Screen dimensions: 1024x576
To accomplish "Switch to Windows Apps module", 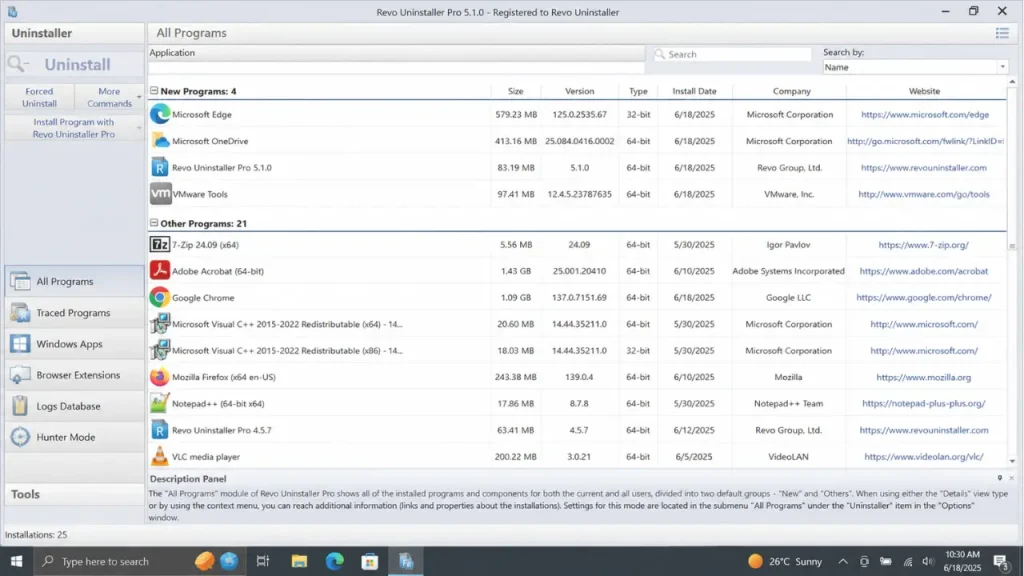I will 74,344.
